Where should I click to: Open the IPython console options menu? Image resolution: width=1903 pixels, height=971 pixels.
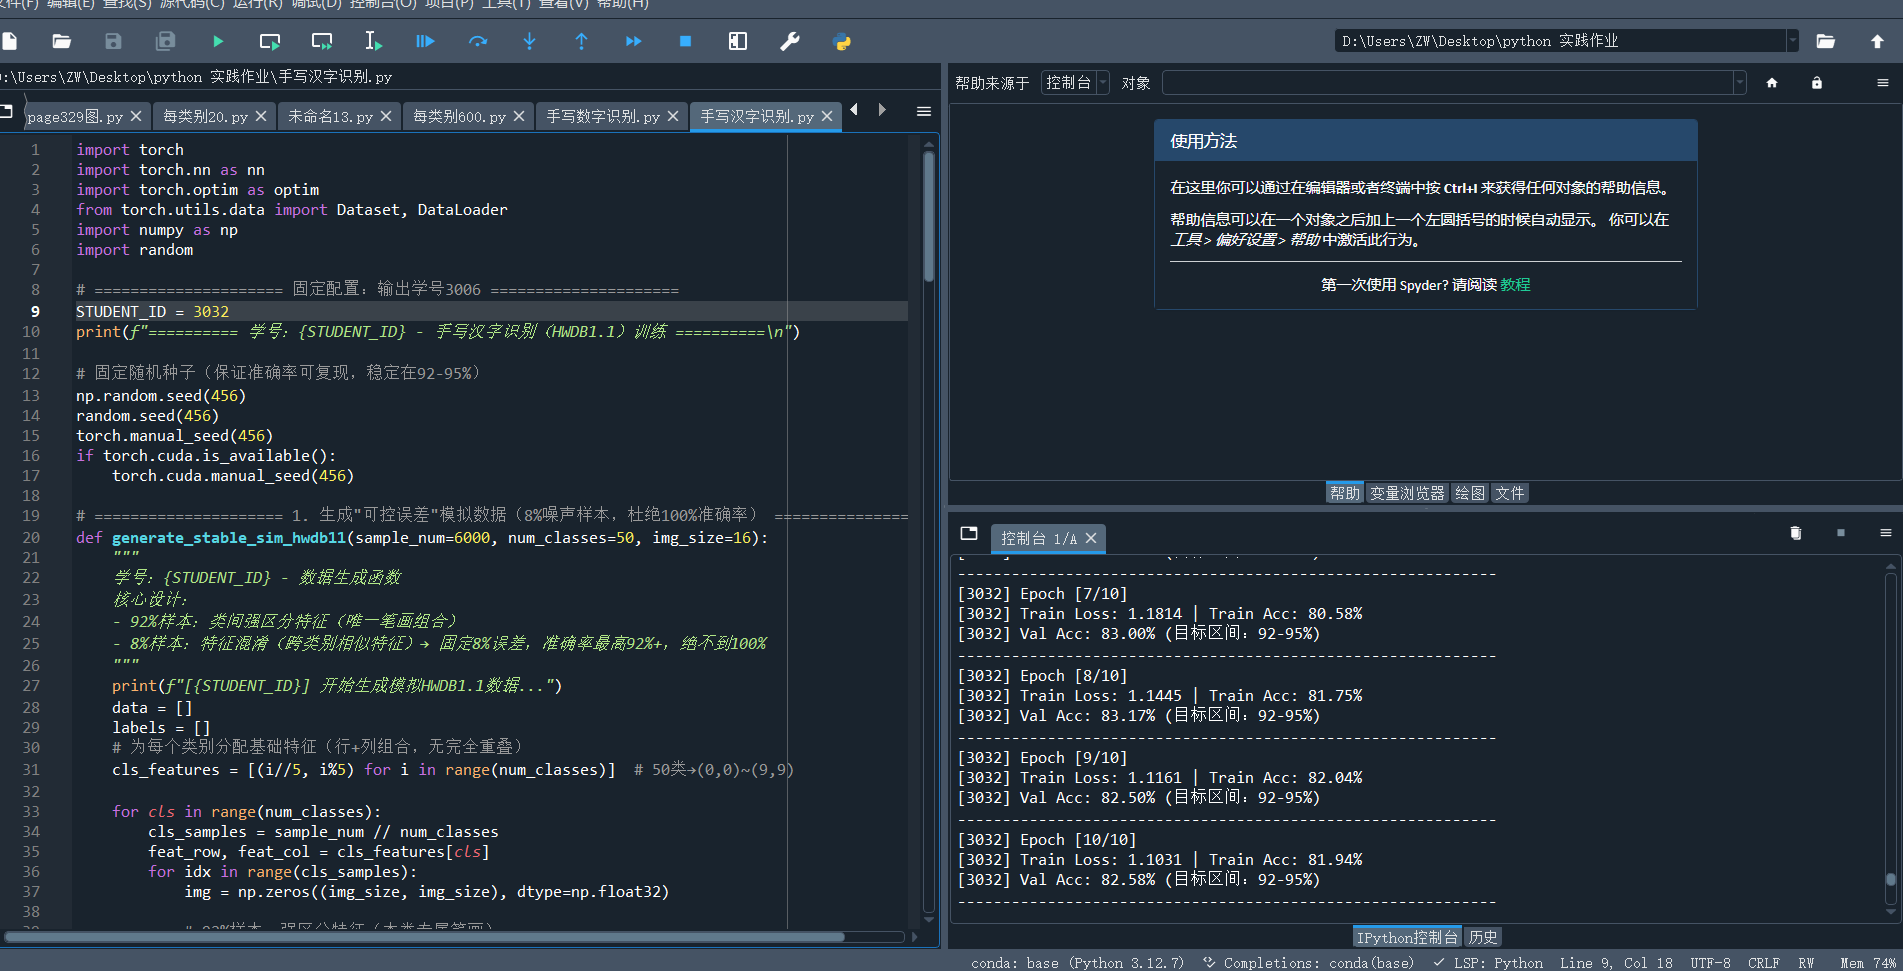click(1886, 533)
